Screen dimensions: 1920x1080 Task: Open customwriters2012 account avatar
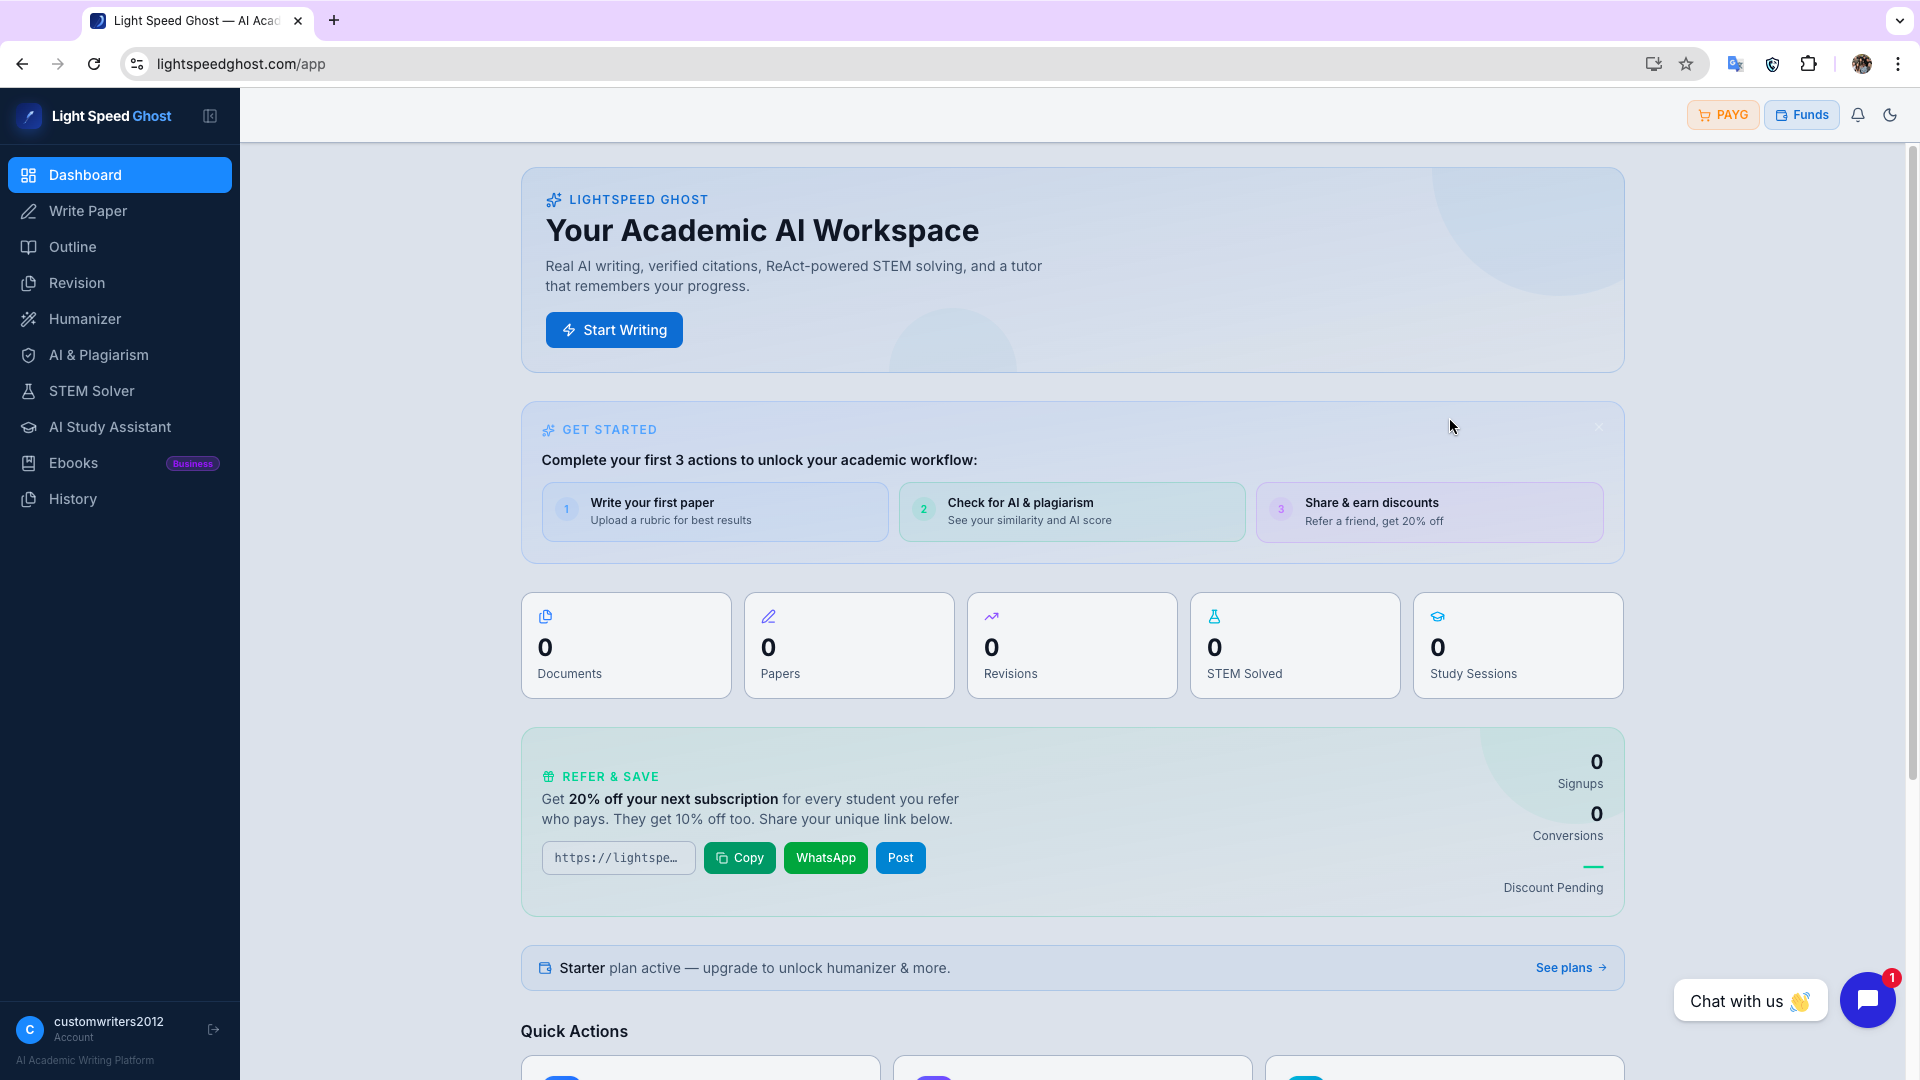click(x=30, y=1029)
